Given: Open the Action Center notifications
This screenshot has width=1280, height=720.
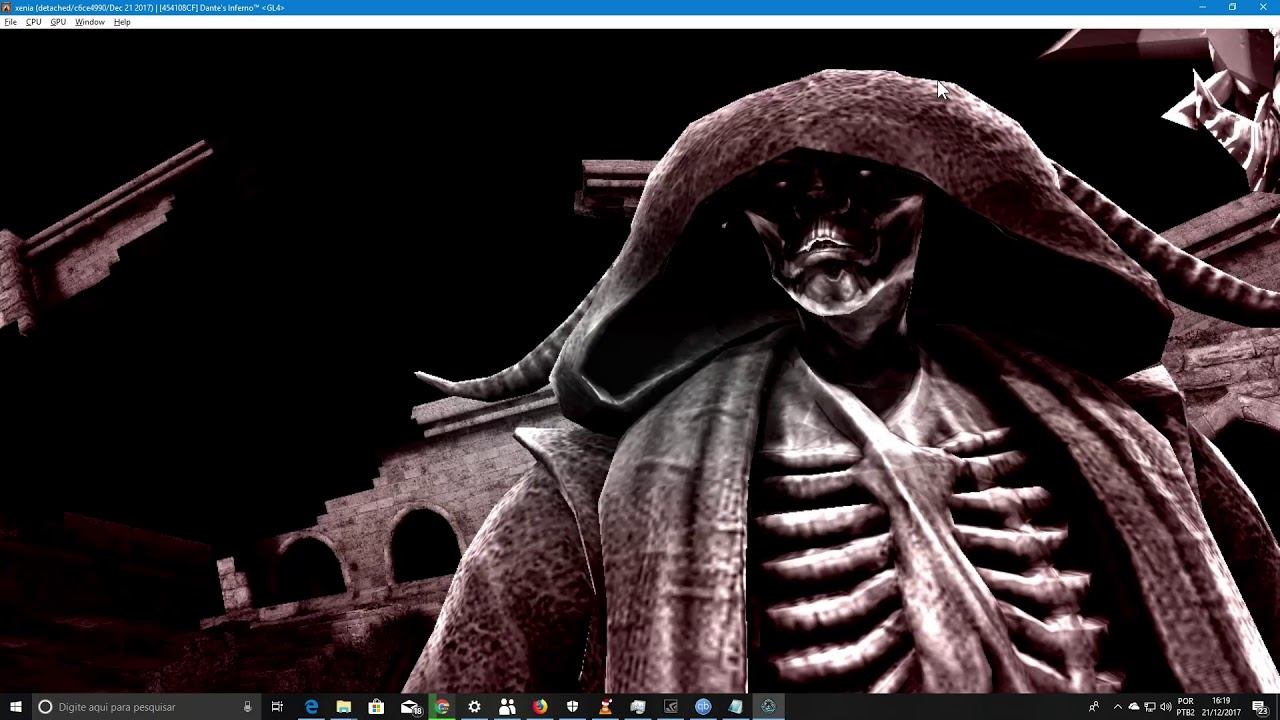Looking at the screenshot, I should tap(1261, 707).
